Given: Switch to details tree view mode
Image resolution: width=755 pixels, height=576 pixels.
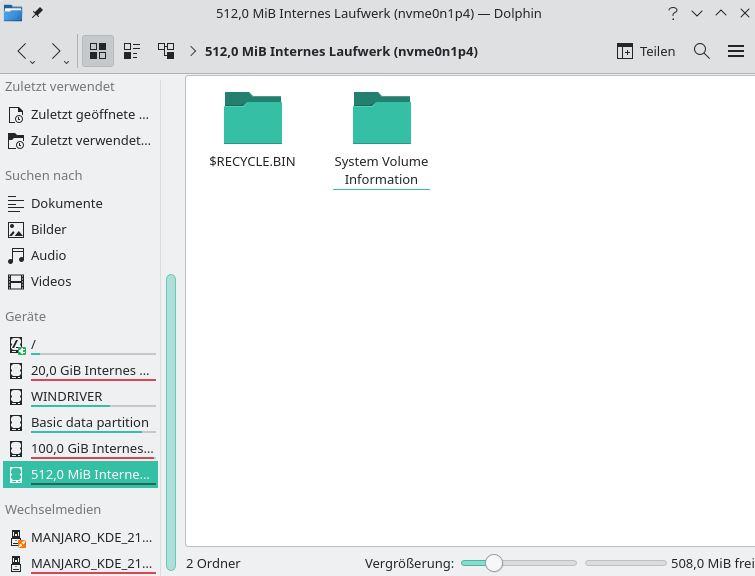Looking at the screenshot, I should 166,51.
